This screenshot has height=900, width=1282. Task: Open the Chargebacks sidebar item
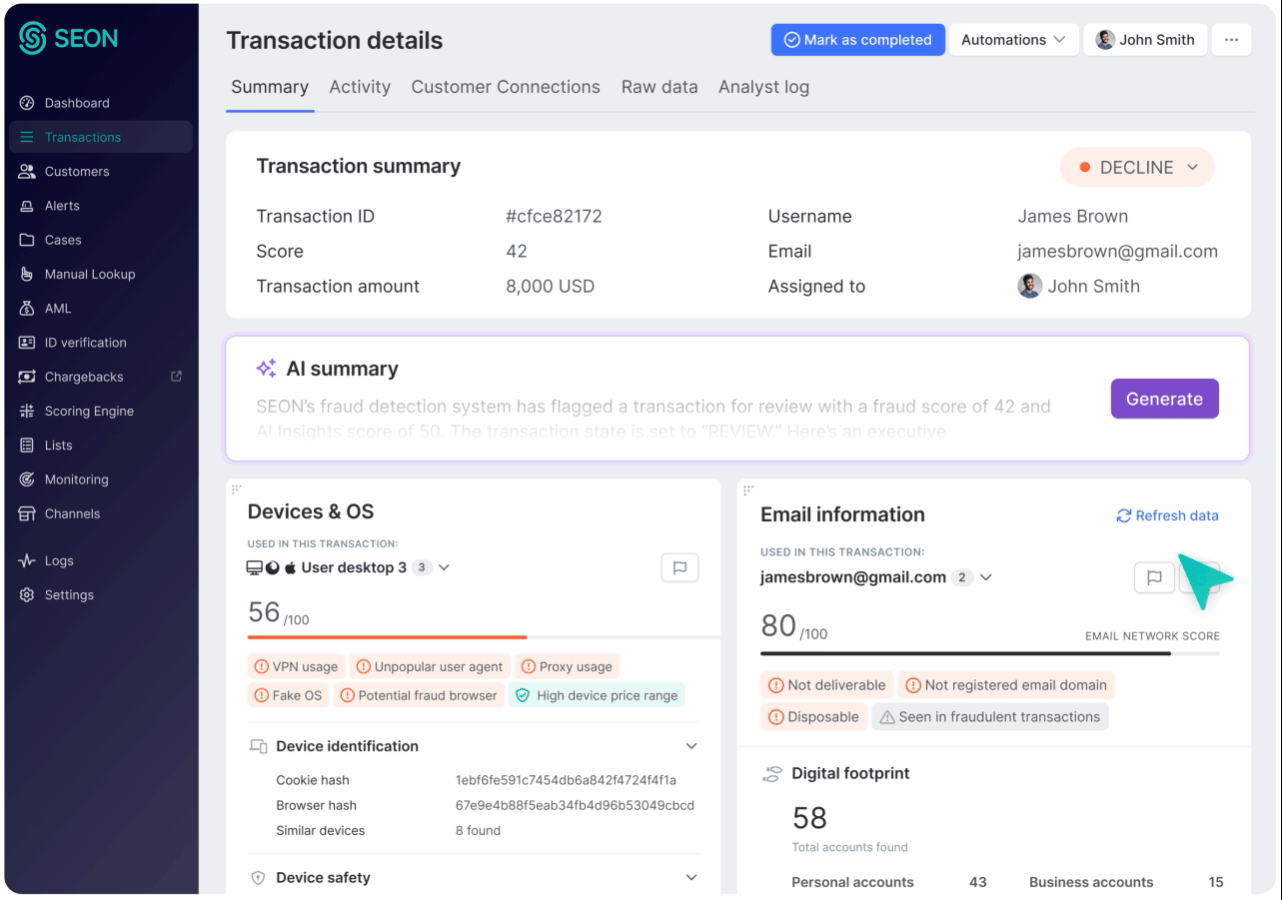click(84, 377)
